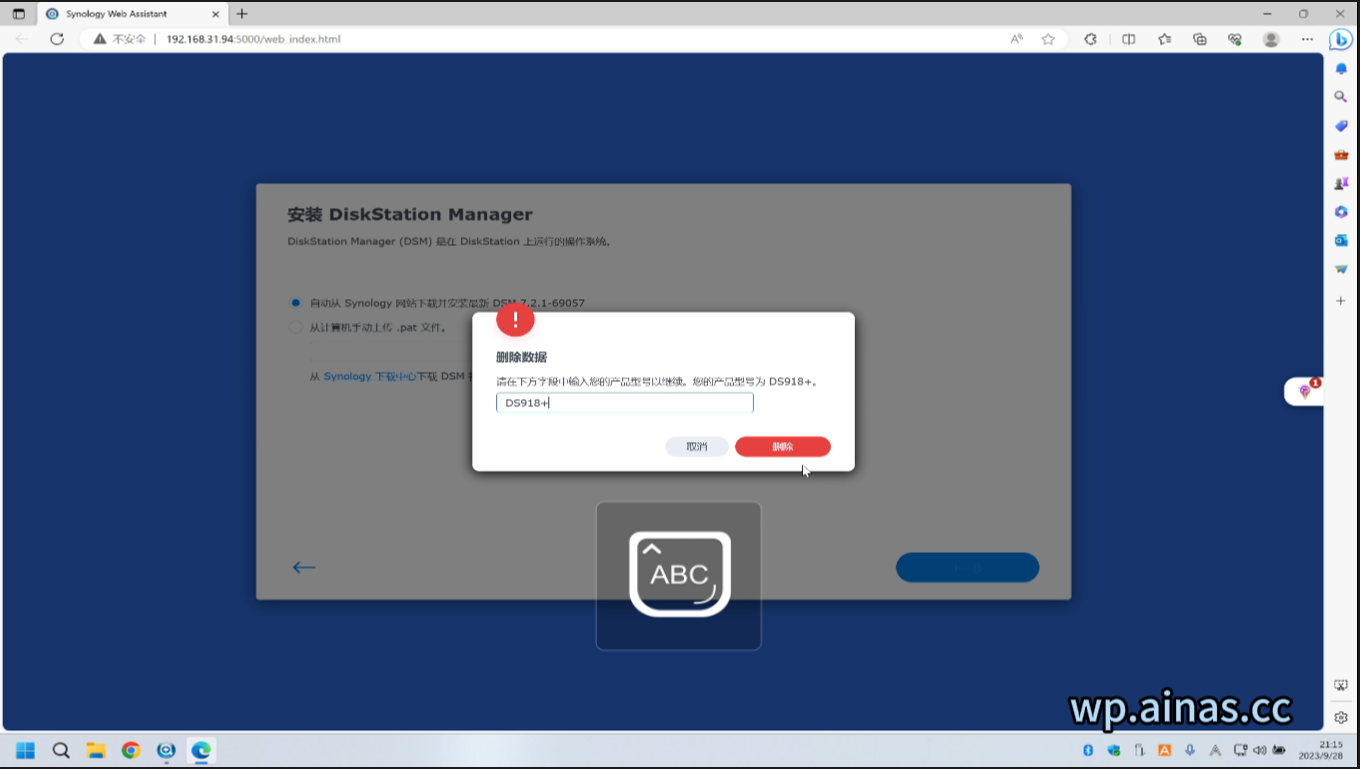Select automatic download DSM 7.2.1-69057 radio option
The width and height of the screenshot is (1360, 769).
pyautogui.click(x=295, y=303)
